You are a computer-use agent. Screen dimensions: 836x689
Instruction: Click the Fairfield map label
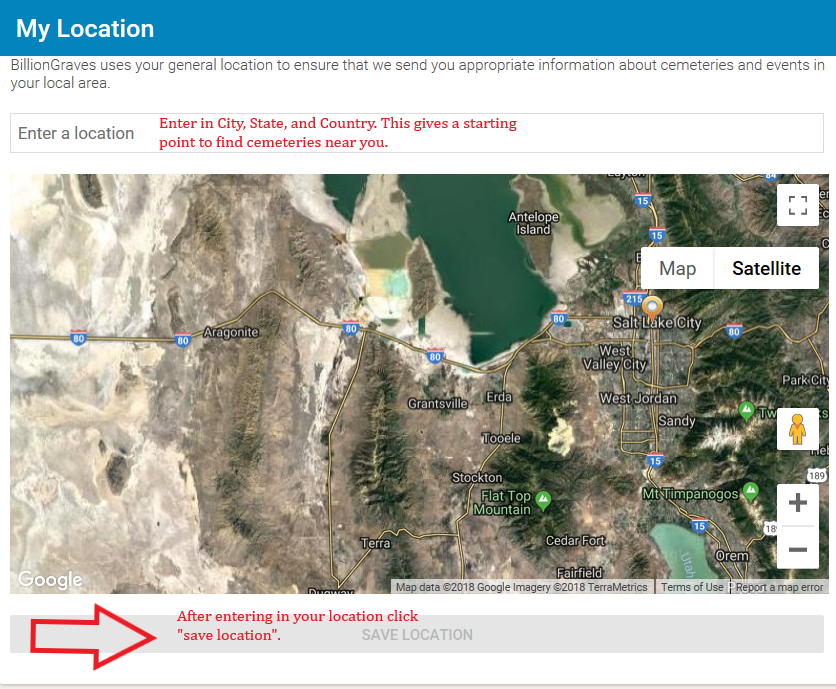click(580, 573)
